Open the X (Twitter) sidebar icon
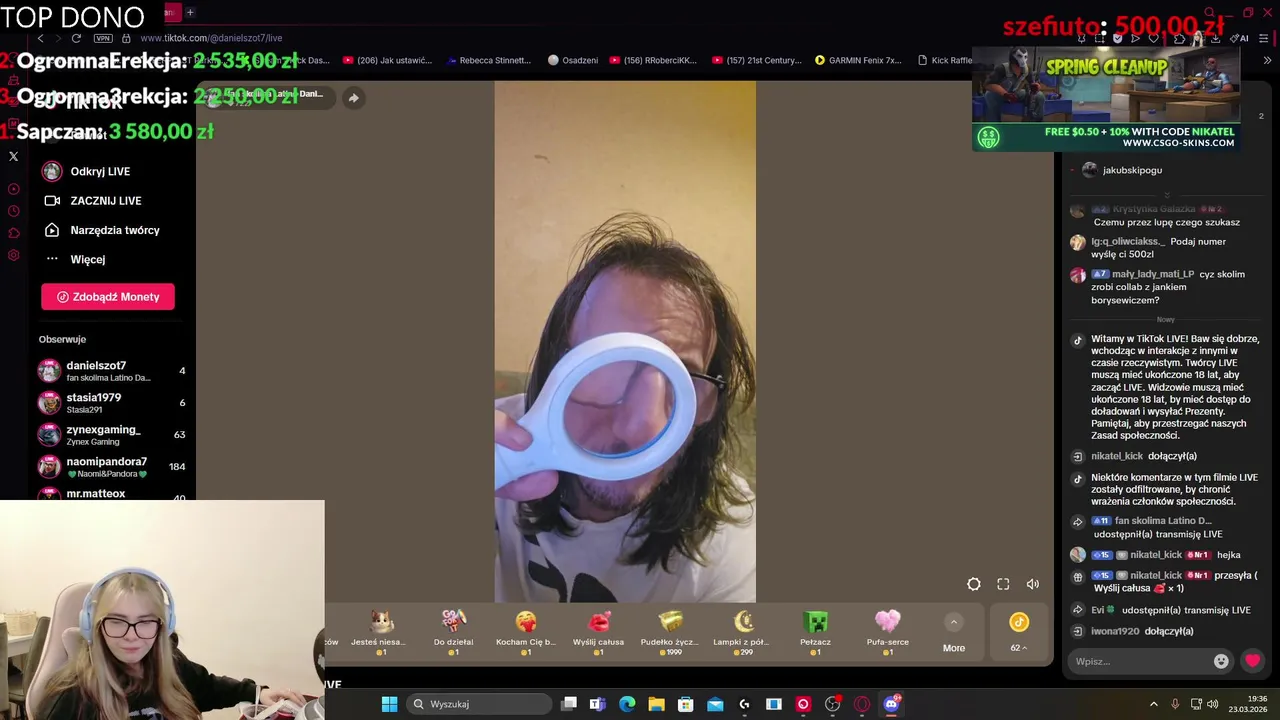The height and width of the screenshot is (720, 1280). click(x=13, y=156)
